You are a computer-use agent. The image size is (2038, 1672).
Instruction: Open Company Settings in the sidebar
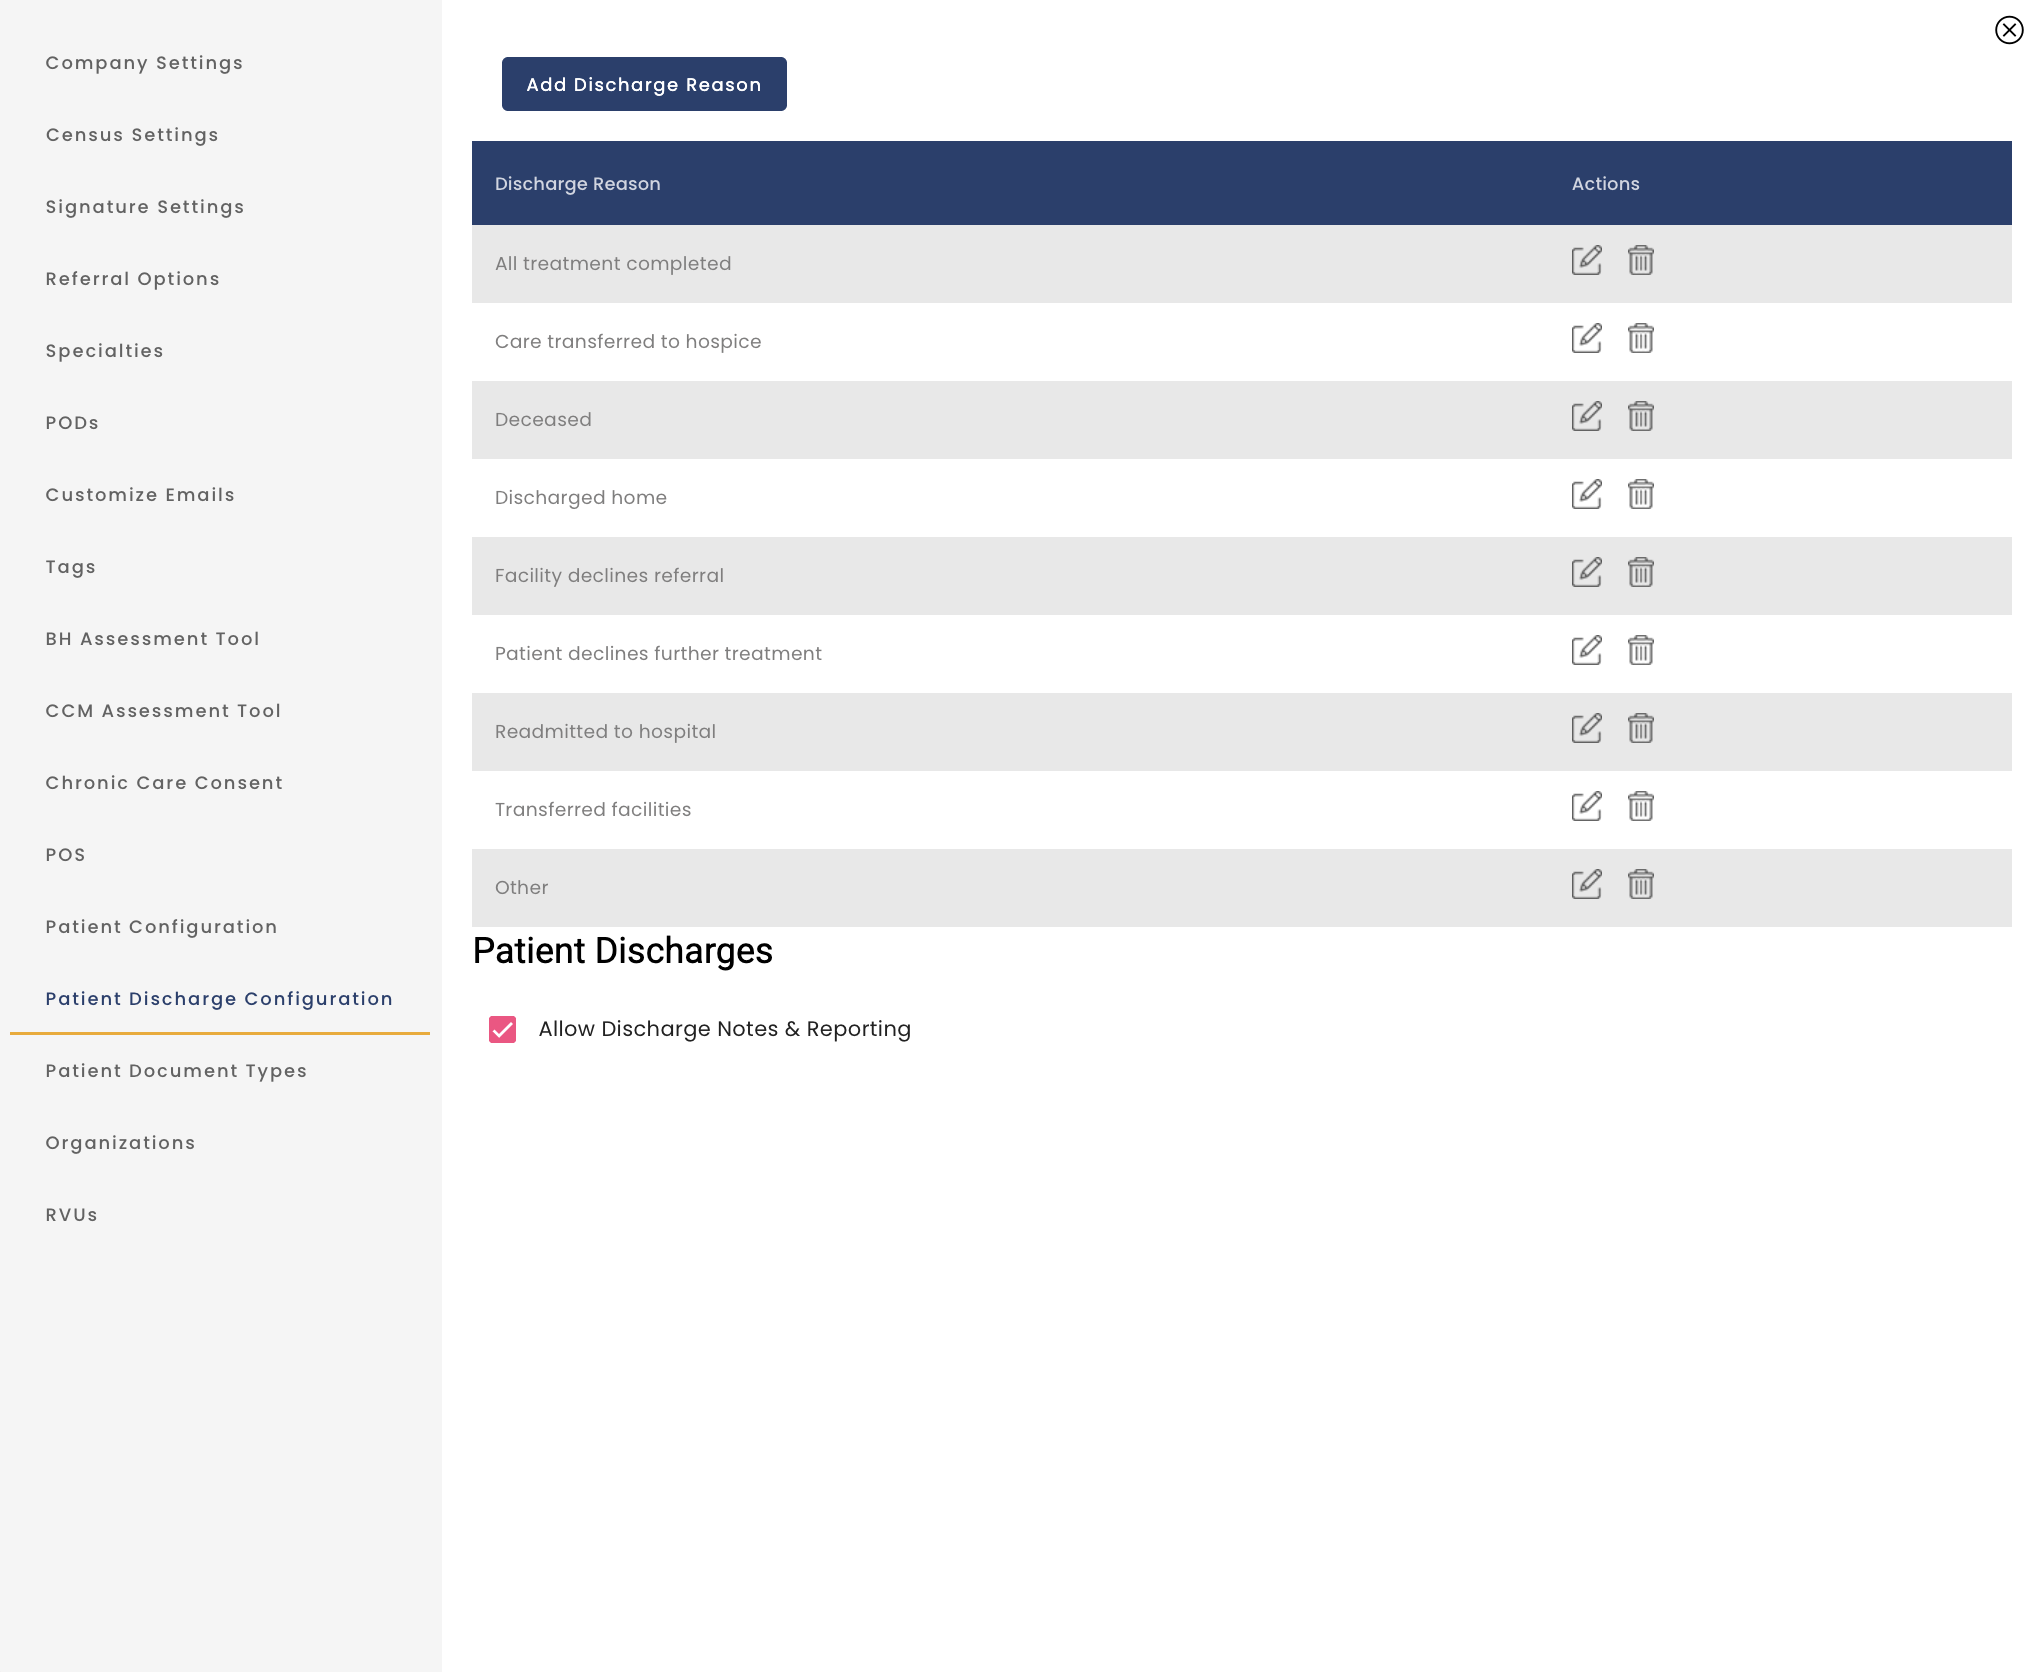pos(143,62)
